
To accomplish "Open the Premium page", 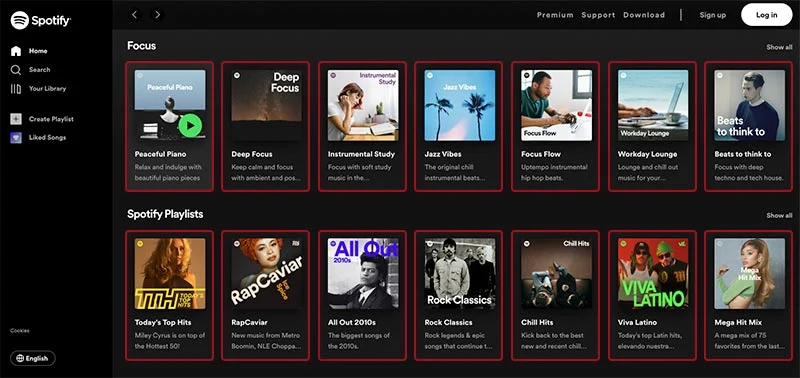I will (555, 15).
